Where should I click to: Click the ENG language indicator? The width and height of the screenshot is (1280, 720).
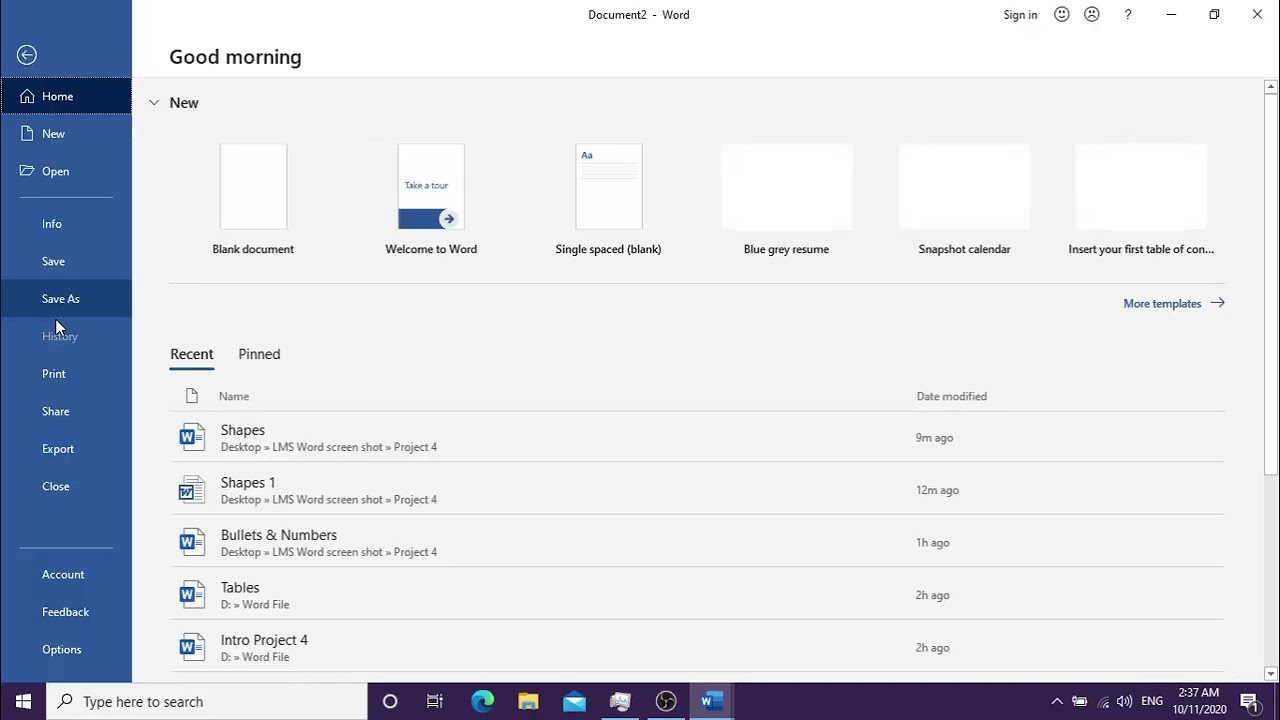pyautogui.click(x=1153, y=702)
